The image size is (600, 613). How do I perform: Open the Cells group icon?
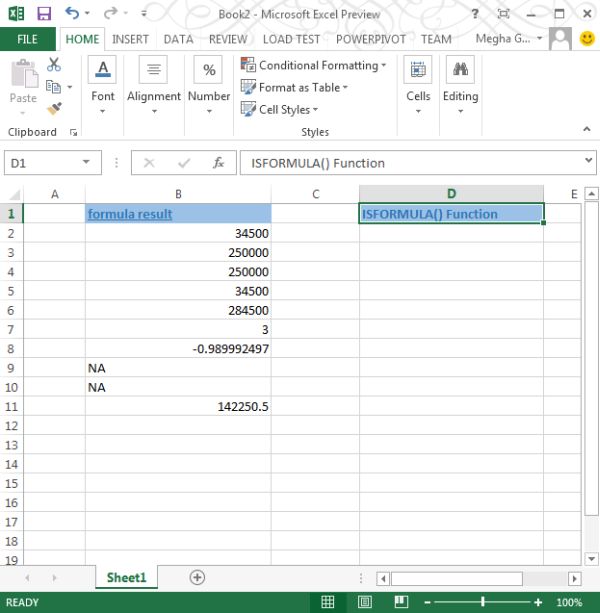(x=418, y=70)
